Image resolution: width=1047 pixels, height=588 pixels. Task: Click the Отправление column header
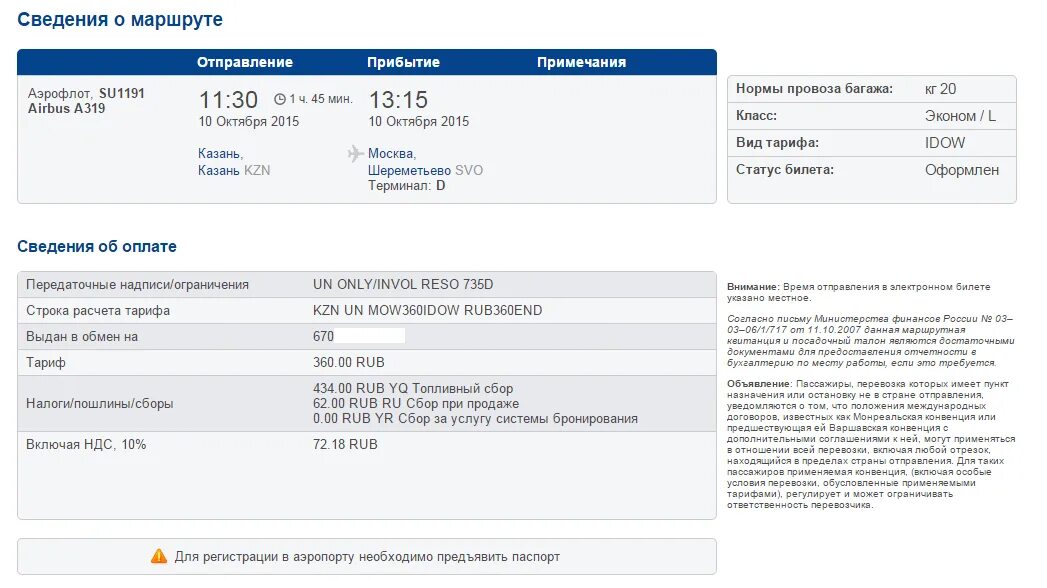(245, 62)
